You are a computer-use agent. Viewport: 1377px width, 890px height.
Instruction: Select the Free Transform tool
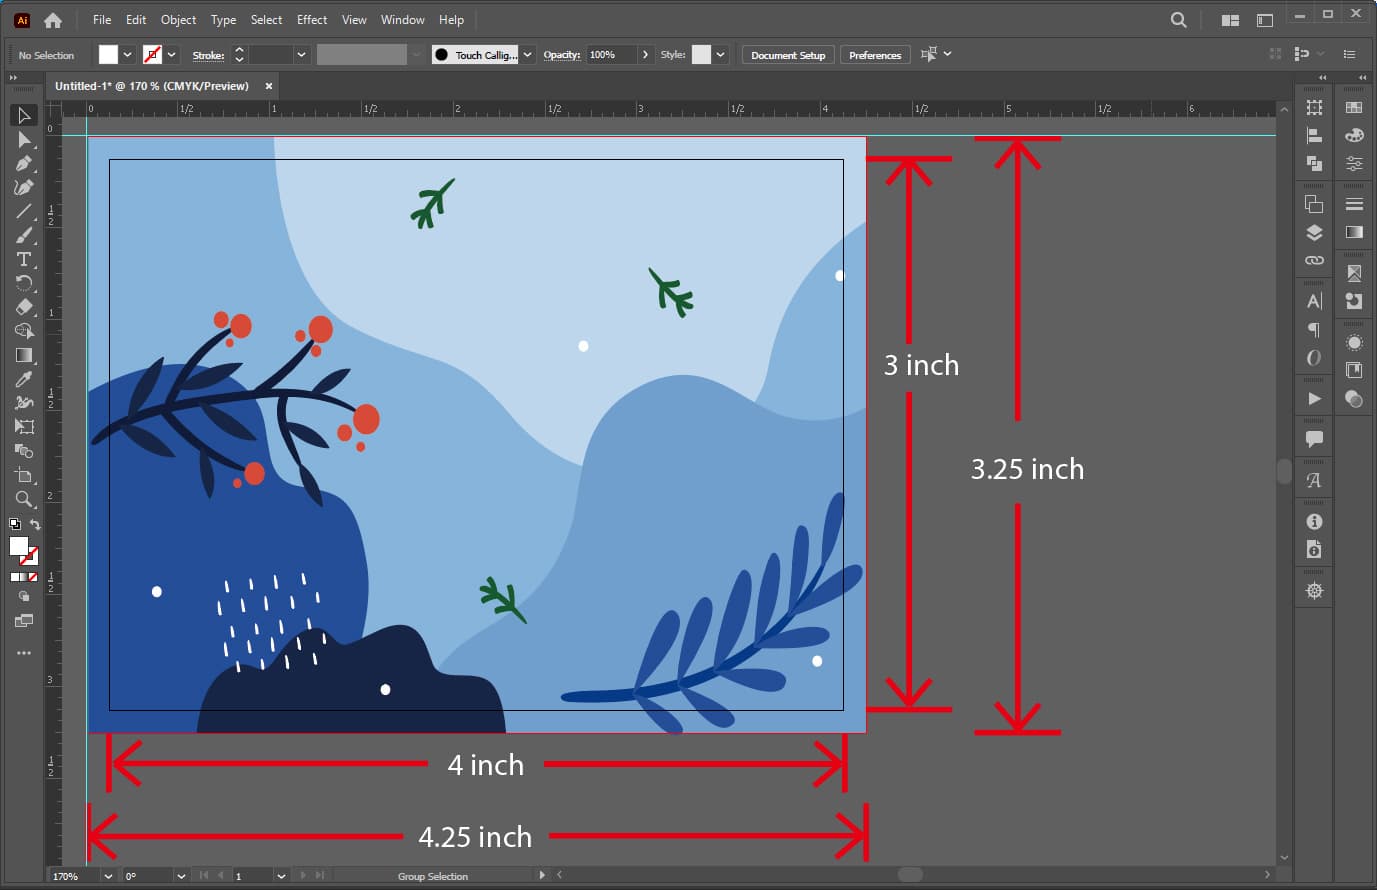(x=24, y=427)
